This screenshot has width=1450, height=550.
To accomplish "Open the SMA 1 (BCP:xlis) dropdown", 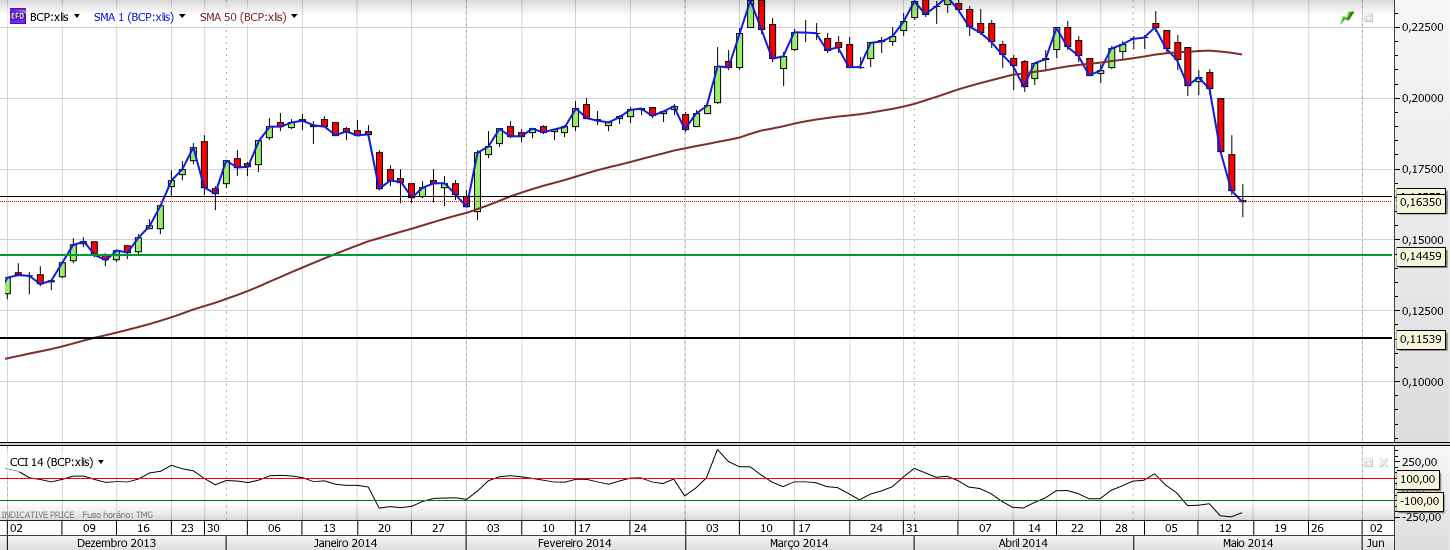I will (182, 17).
